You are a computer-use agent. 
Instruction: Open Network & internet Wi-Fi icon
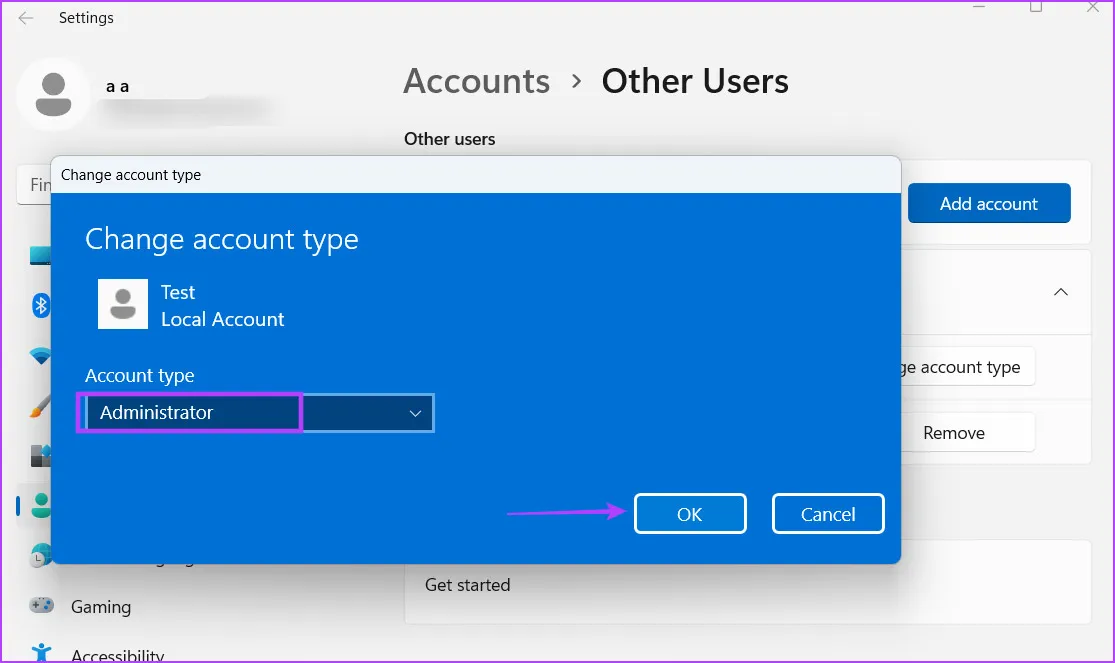pos(41,355)
